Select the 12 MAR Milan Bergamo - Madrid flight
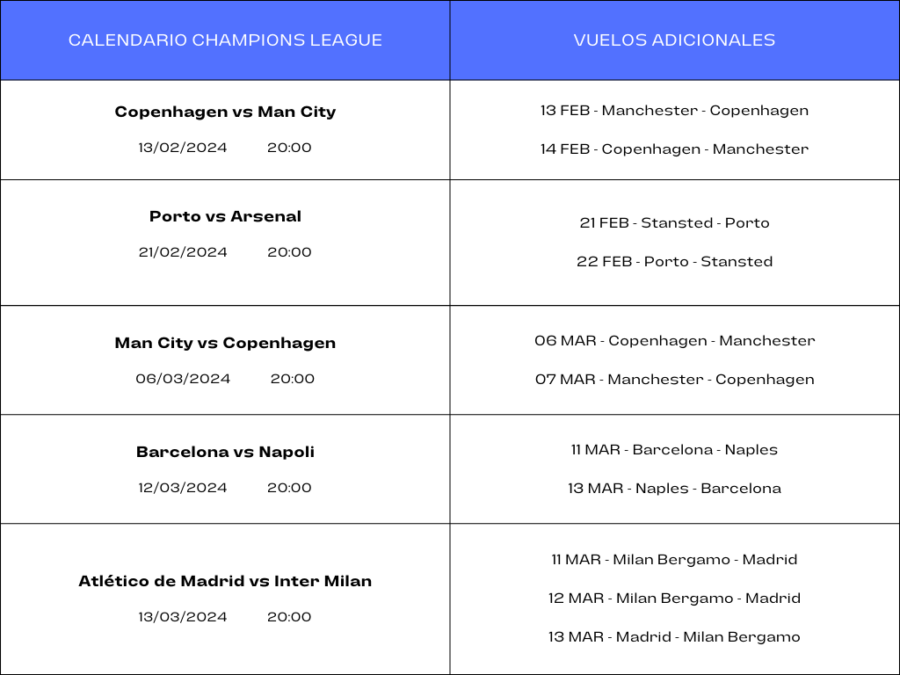This screenshot has height=675, width=900. [x=674, y=599]
